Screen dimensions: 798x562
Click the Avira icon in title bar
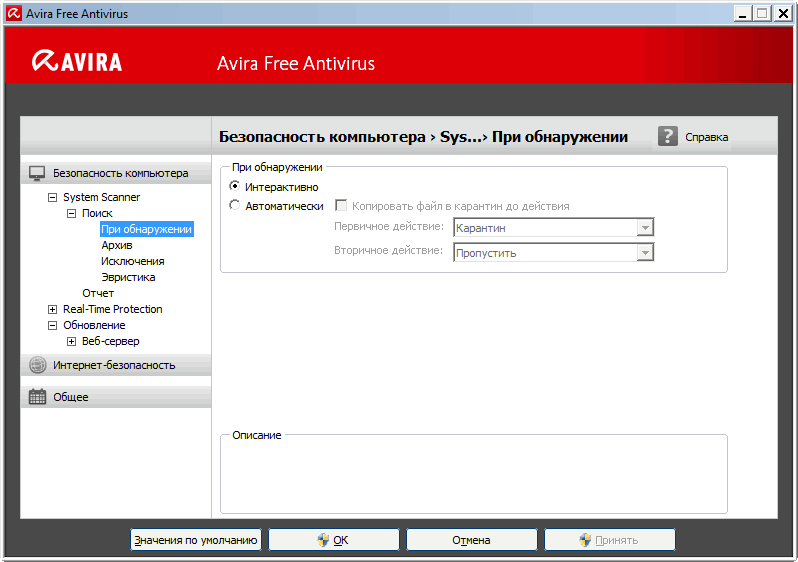point(14,14)
